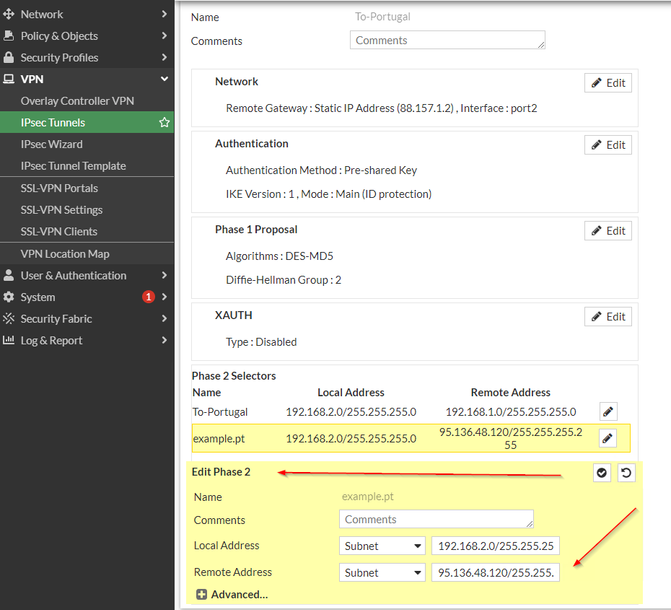This screenshot has width=671, height=610.
Task: Click the System gear icon
Action: coord(9,297)
